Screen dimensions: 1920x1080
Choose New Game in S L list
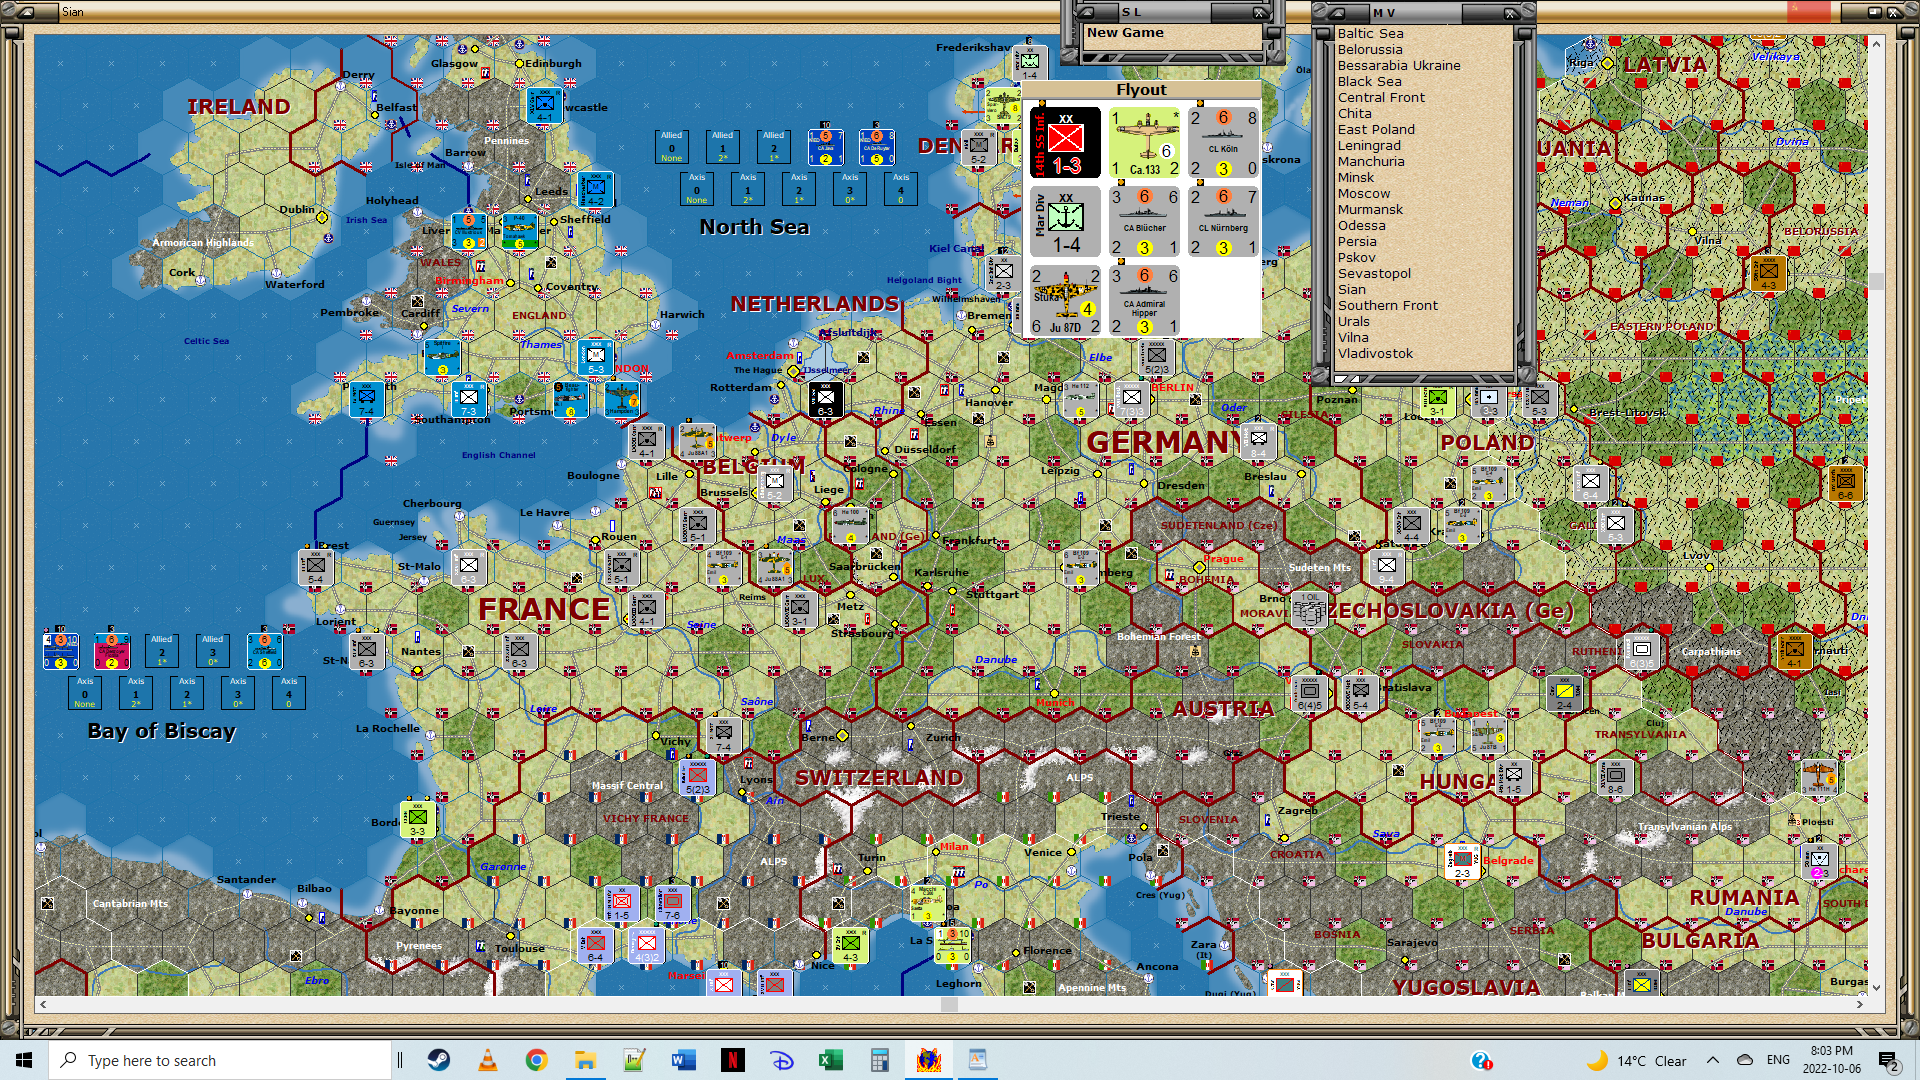[1125, 32]
